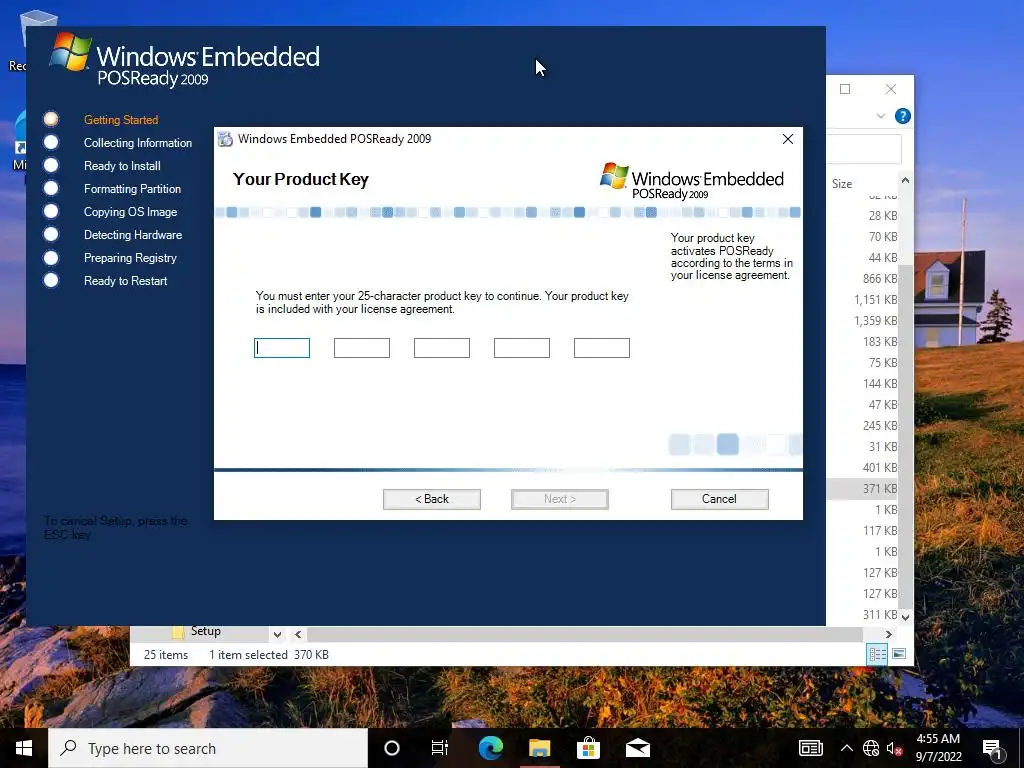Show hidden system tray icons

(846, 748)
